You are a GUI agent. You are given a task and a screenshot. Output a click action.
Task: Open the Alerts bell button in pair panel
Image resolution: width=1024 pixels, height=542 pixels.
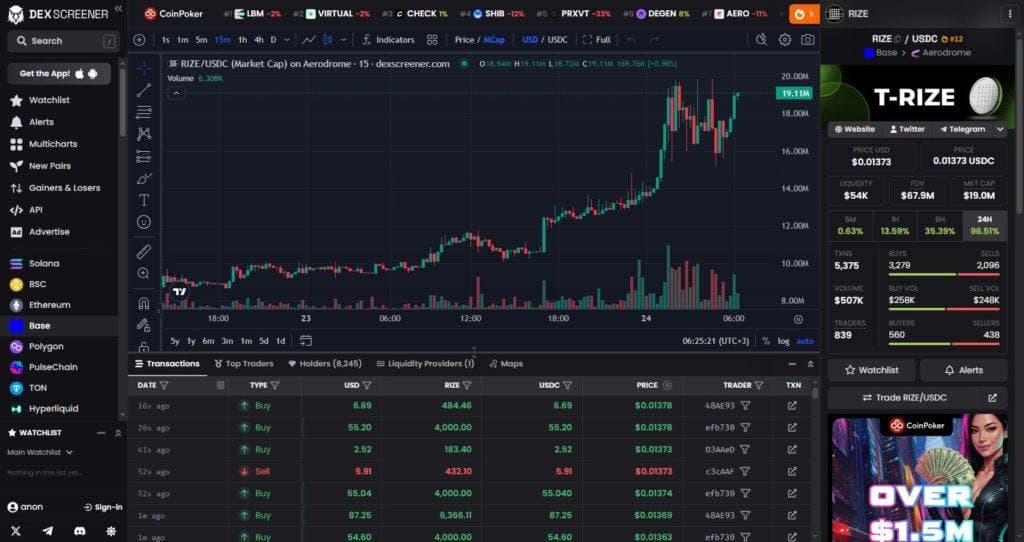pyautogui.click(x=963, y=370)
